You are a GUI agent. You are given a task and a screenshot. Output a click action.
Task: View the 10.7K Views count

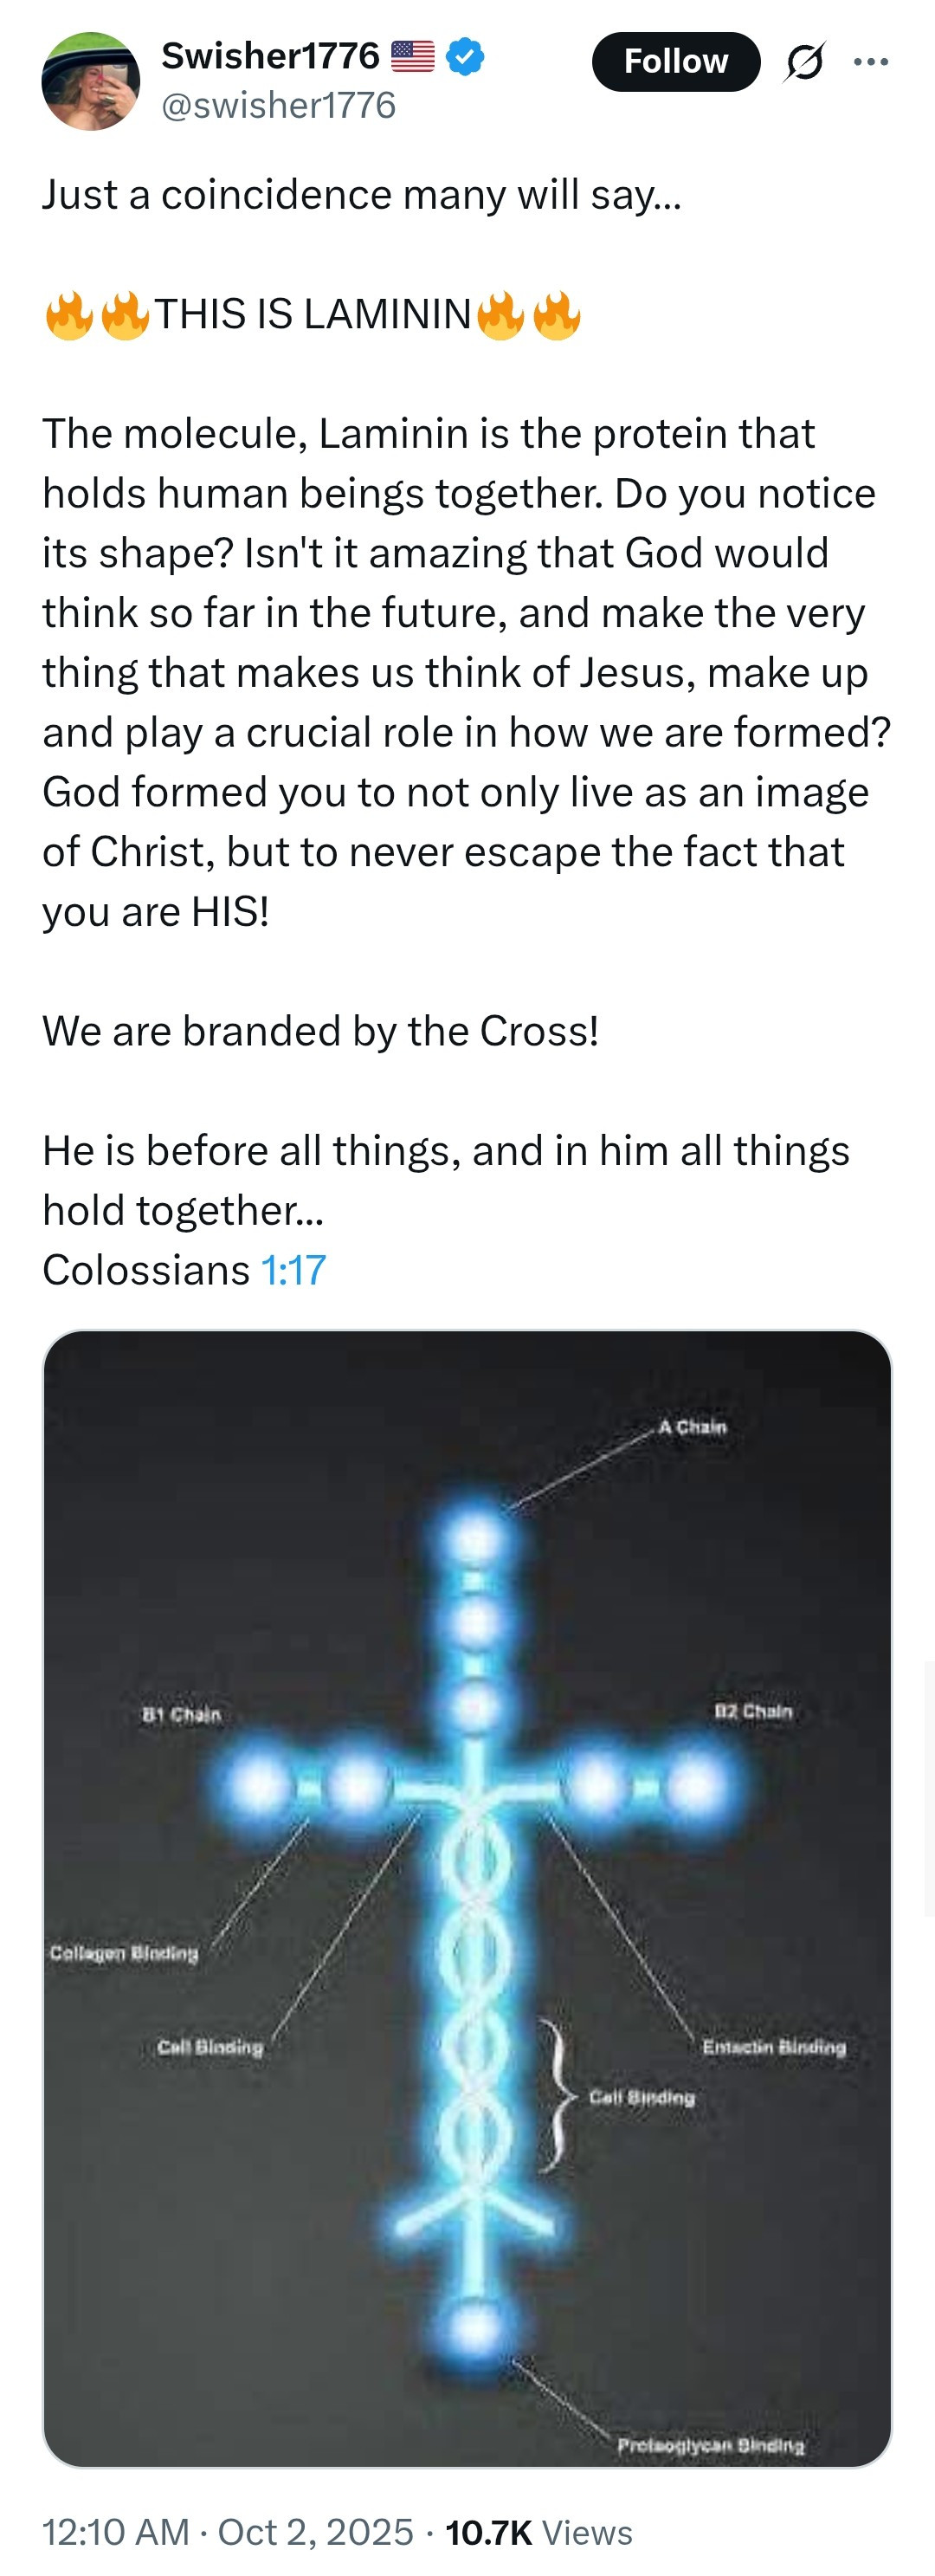tap(539, 2532)
